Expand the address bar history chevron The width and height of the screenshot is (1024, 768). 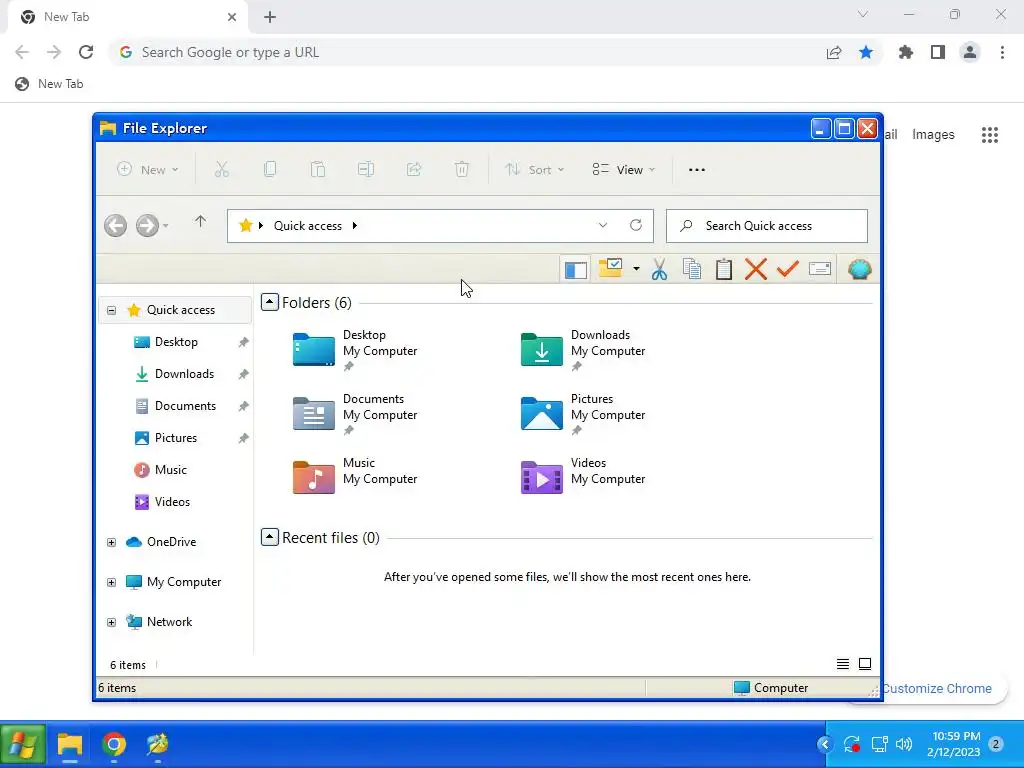[603, 225]
